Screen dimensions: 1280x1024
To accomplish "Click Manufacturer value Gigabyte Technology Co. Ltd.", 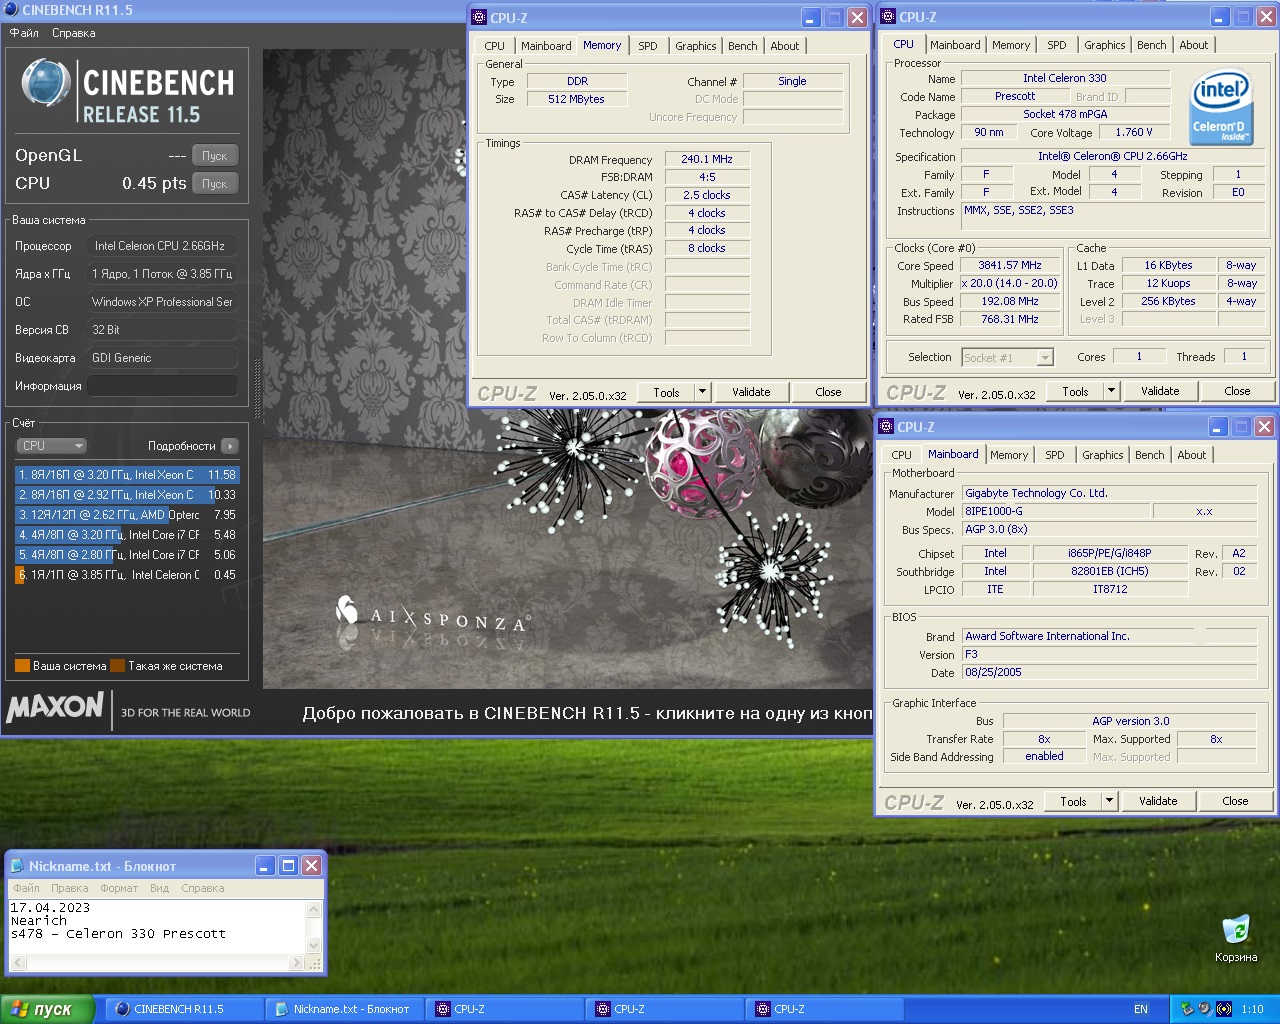I will [1109, 493].
